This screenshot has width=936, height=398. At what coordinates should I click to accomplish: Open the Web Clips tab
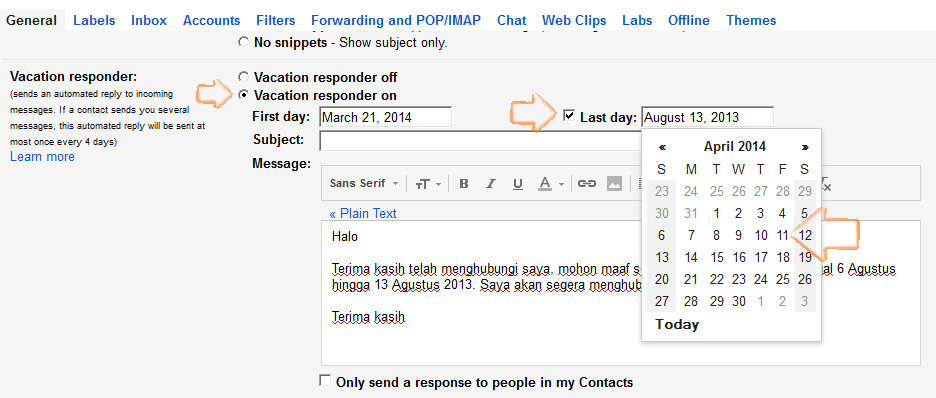(574, 20)
